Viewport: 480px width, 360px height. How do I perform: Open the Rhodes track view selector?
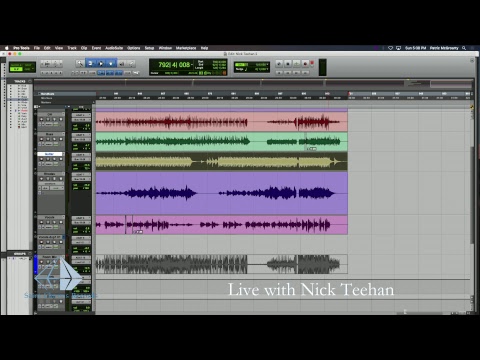click(50, 183)
